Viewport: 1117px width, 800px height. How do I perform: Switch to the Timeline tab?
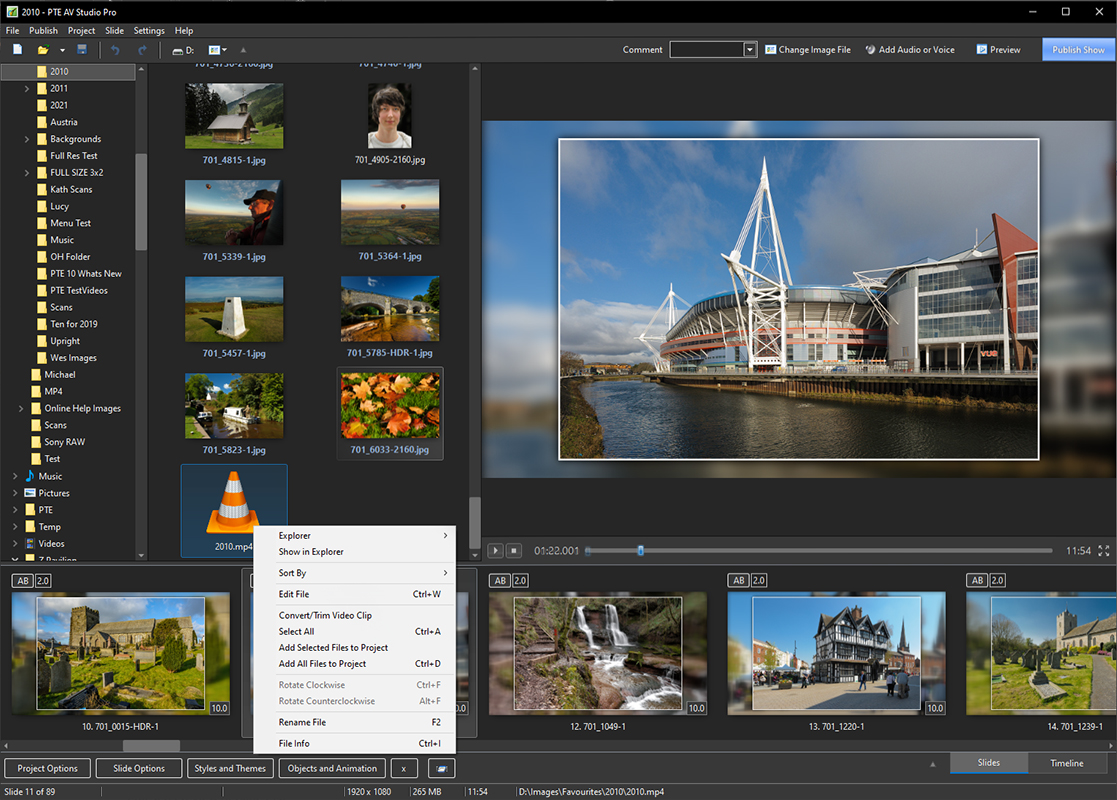pyautogui.click(x=1066, y=763)
